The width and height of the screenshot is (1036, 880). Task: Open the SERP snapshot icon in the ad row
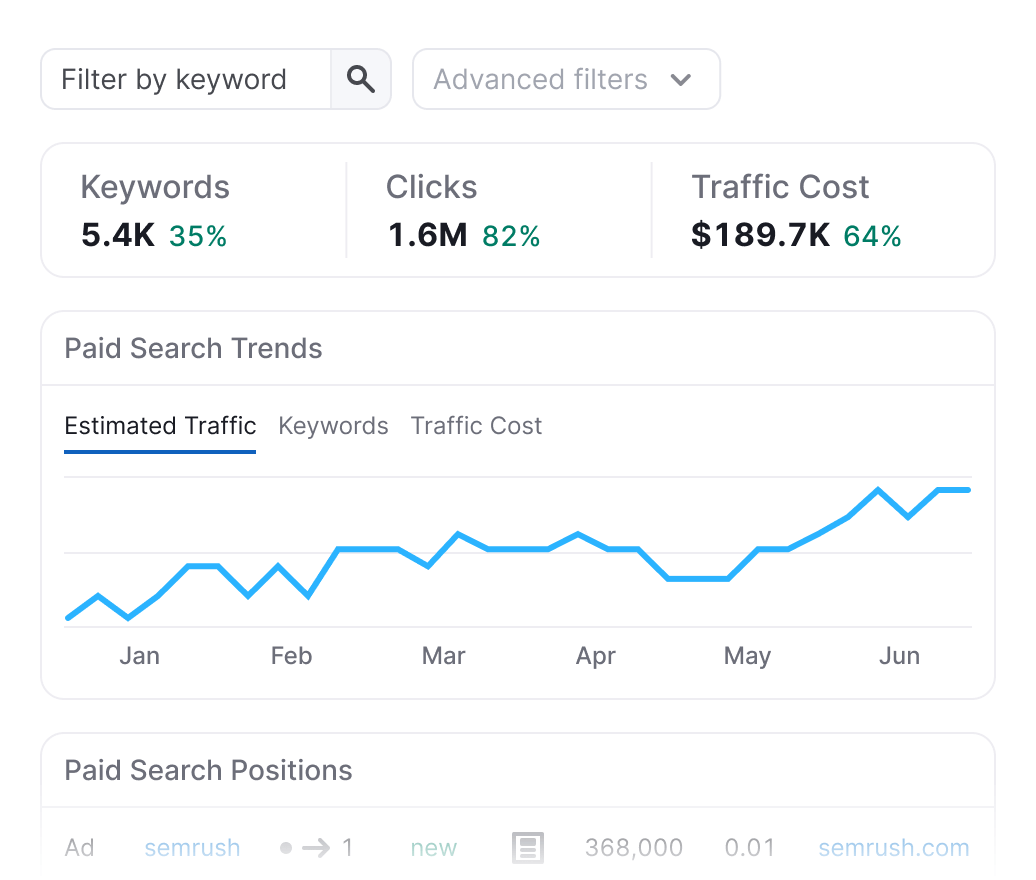pos(527,848)
